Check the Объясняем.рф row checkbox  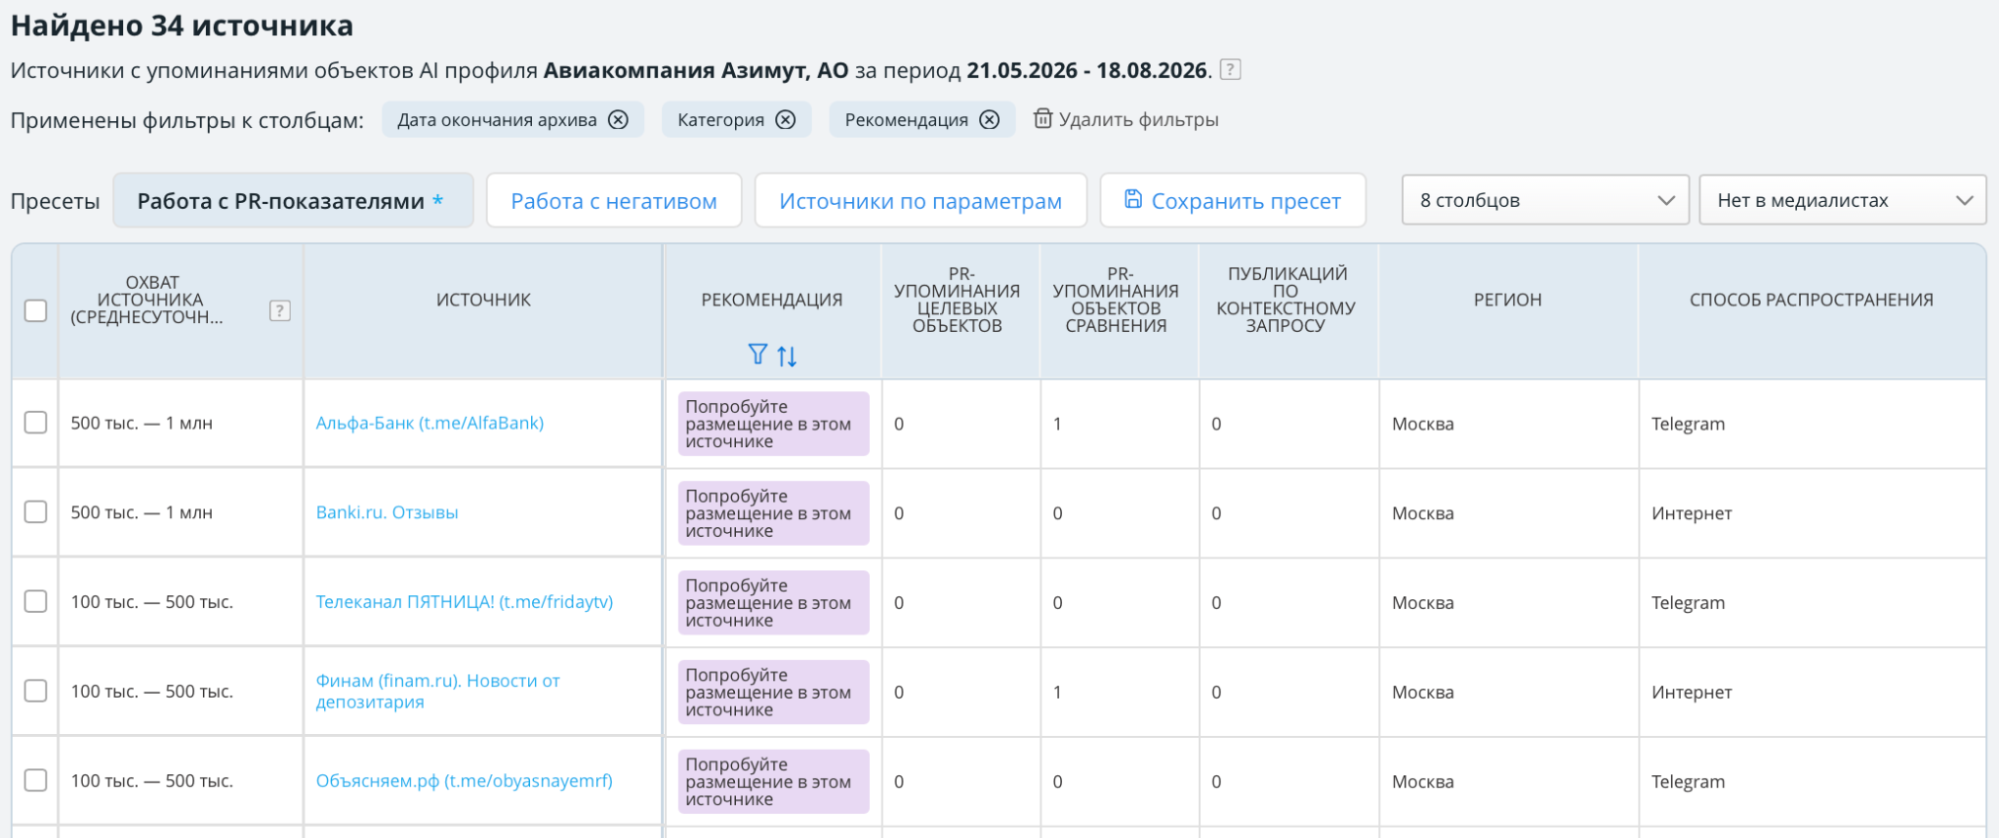click(x=35, y=780)
